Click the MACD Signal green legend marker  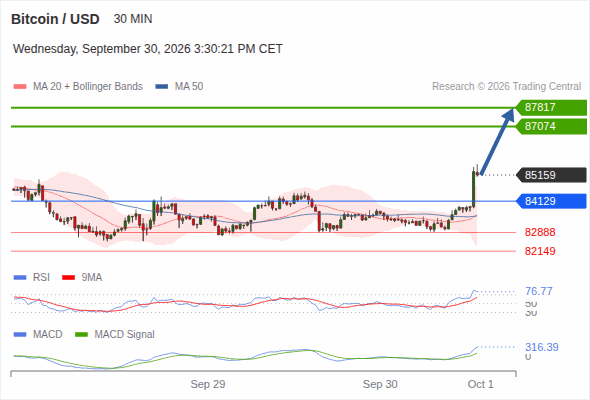(81, 335)
